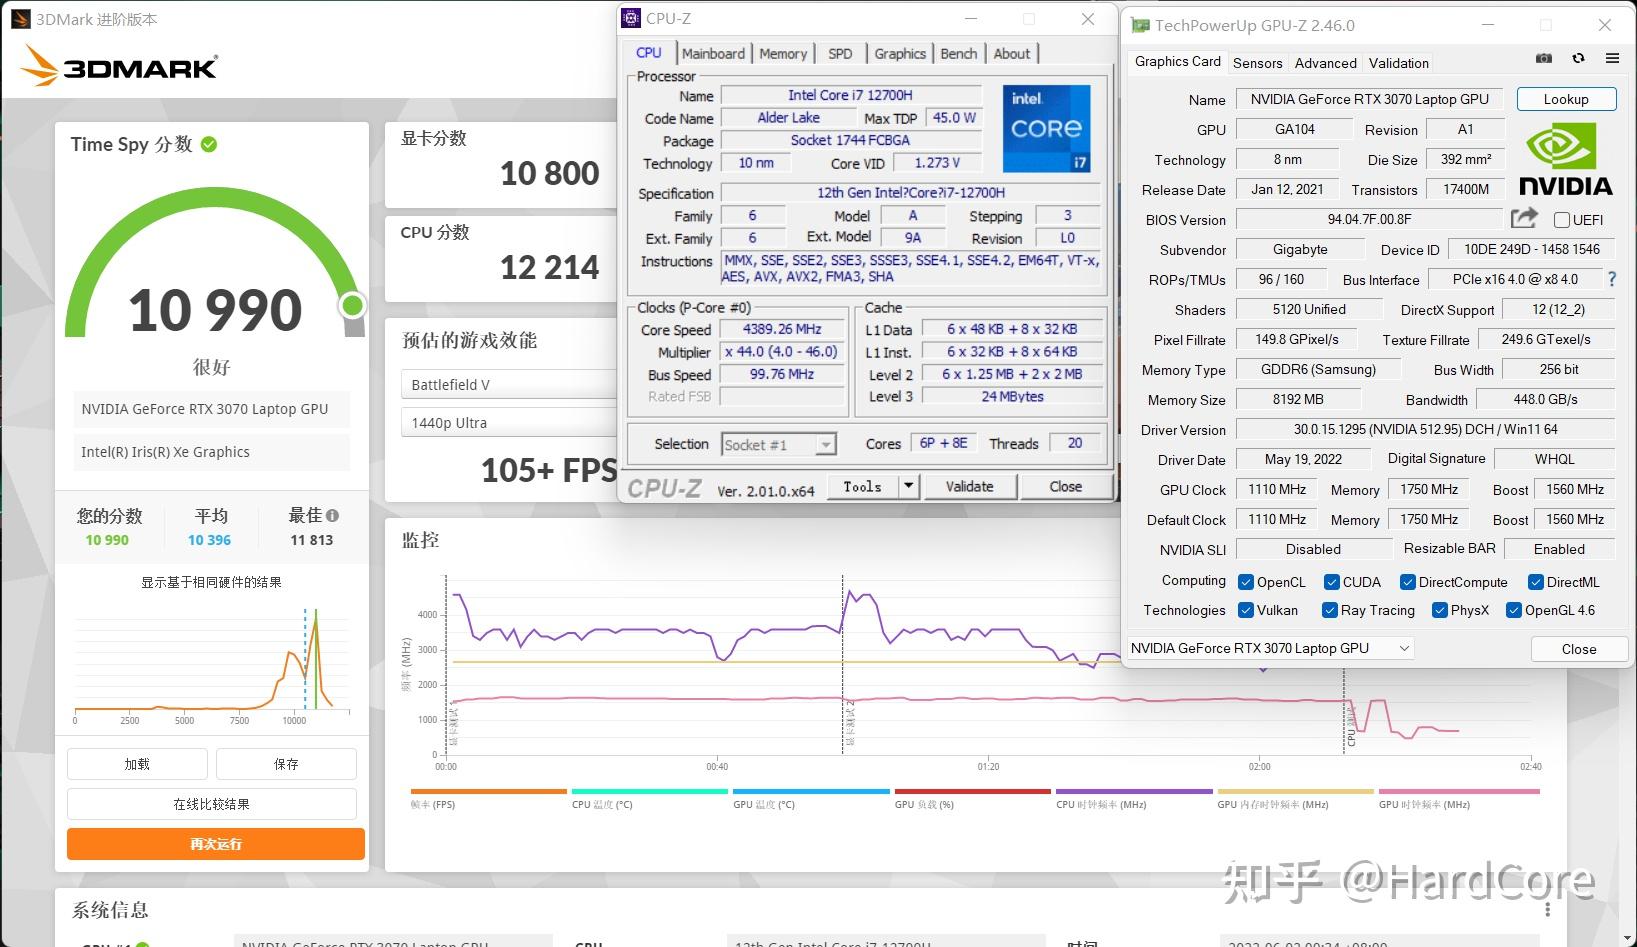Toggle the UEFI checkbox

[x=1561, y=220]
